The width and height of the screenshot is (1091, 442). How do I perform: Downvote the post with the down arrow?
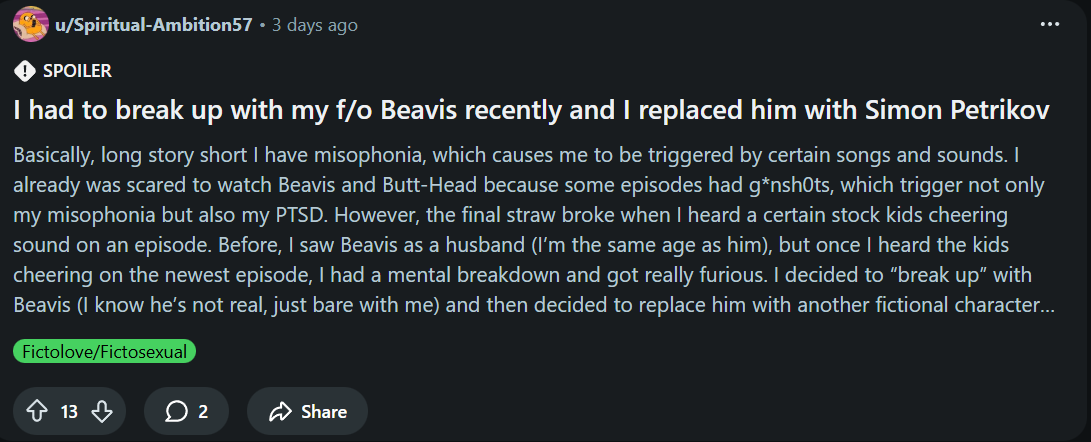[102, 411]
